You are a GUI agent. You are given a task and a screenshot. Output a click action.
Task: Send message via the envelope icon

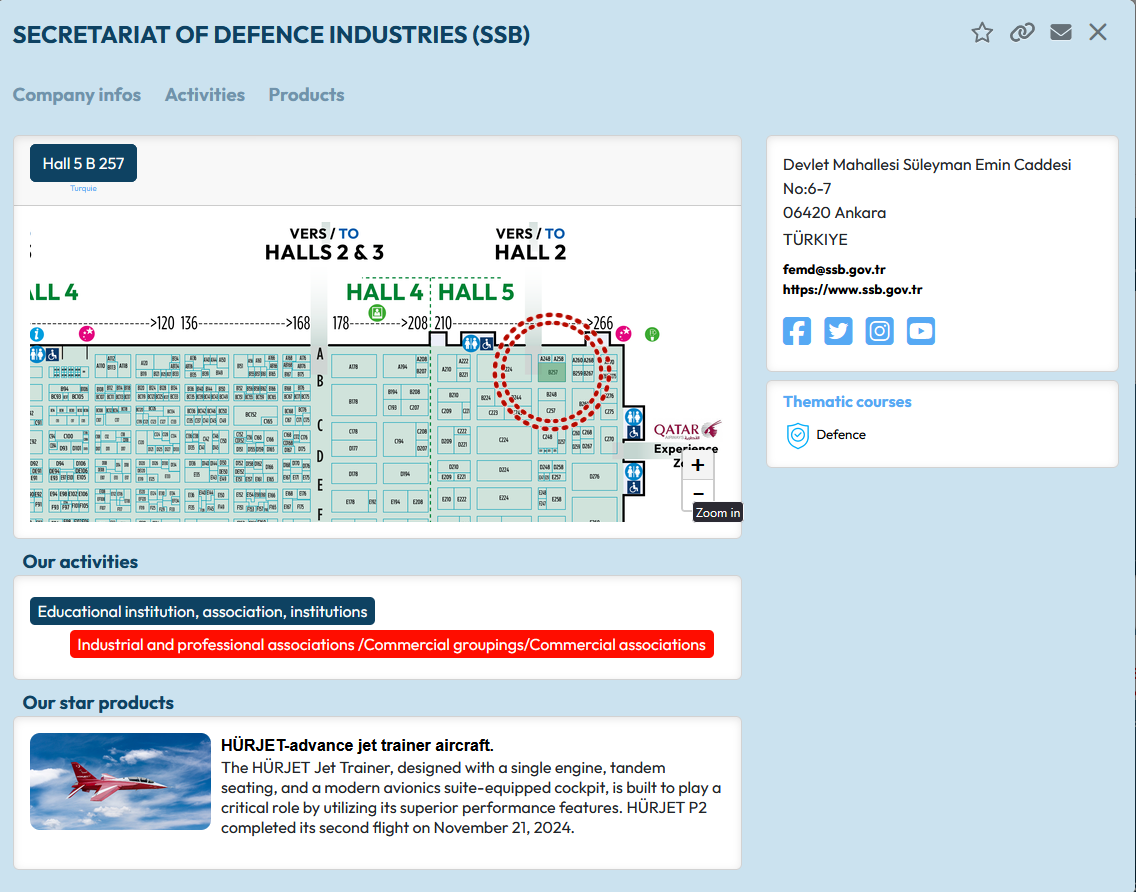(1061, 33)
